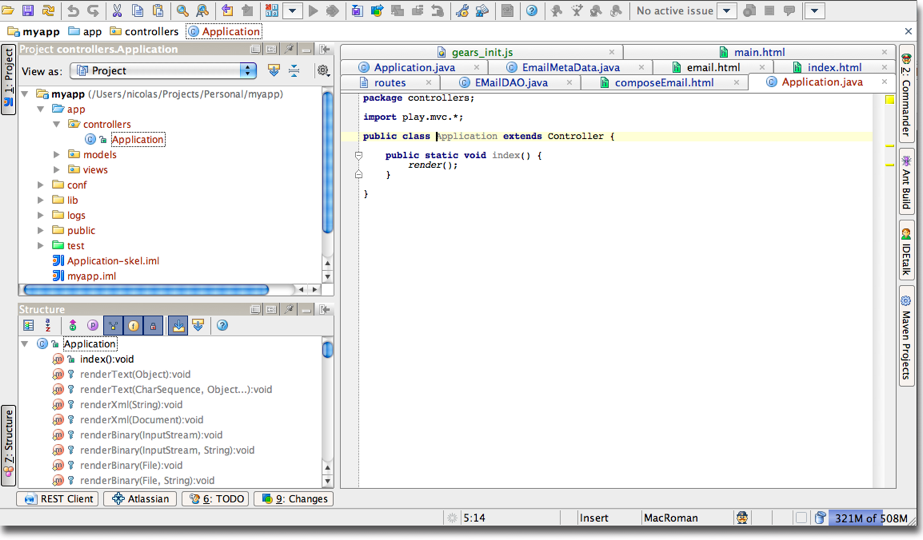The width and height of the screenshot is (923, 540).
Task: Click the Find magnifier icon in toolbar
Action: 182,11
